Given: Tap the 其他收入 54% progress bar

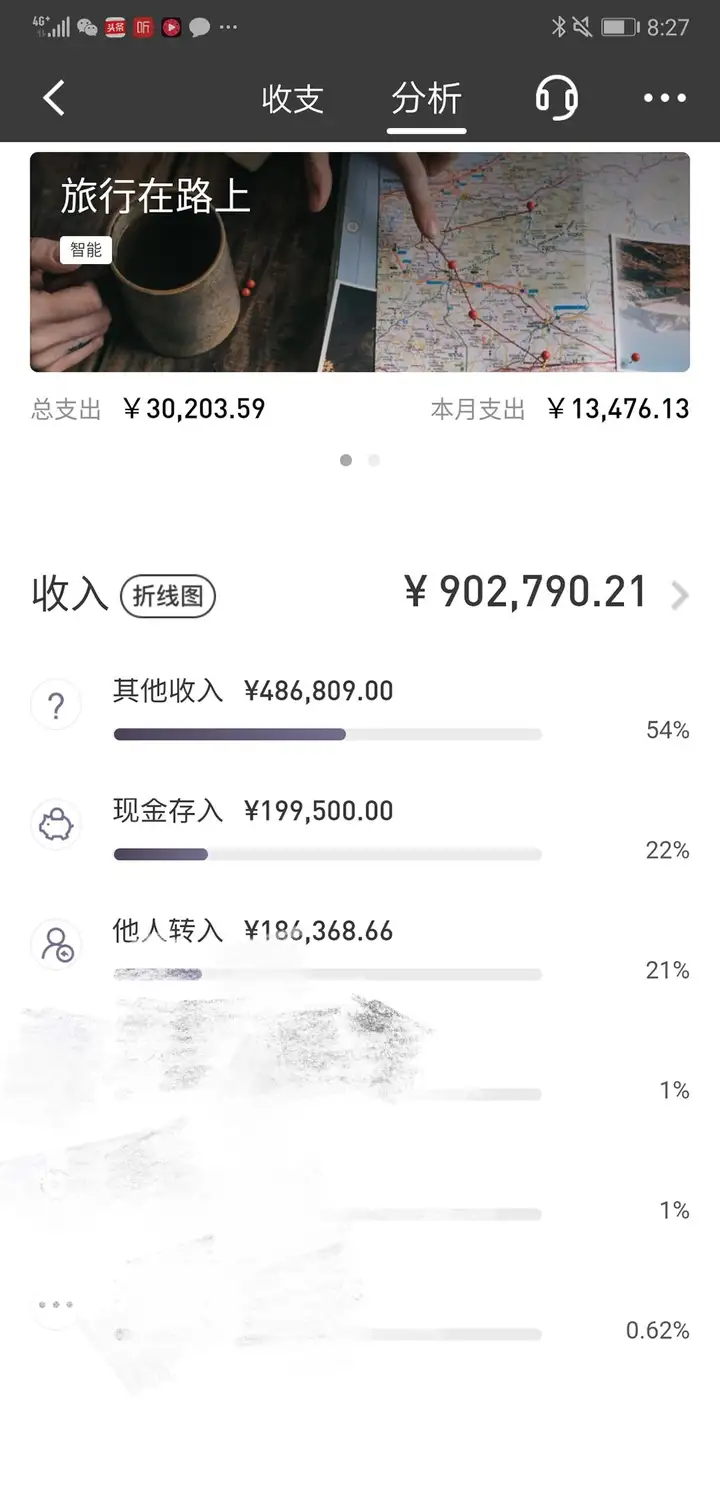Looking at the screenshot, I should (328, 735).
